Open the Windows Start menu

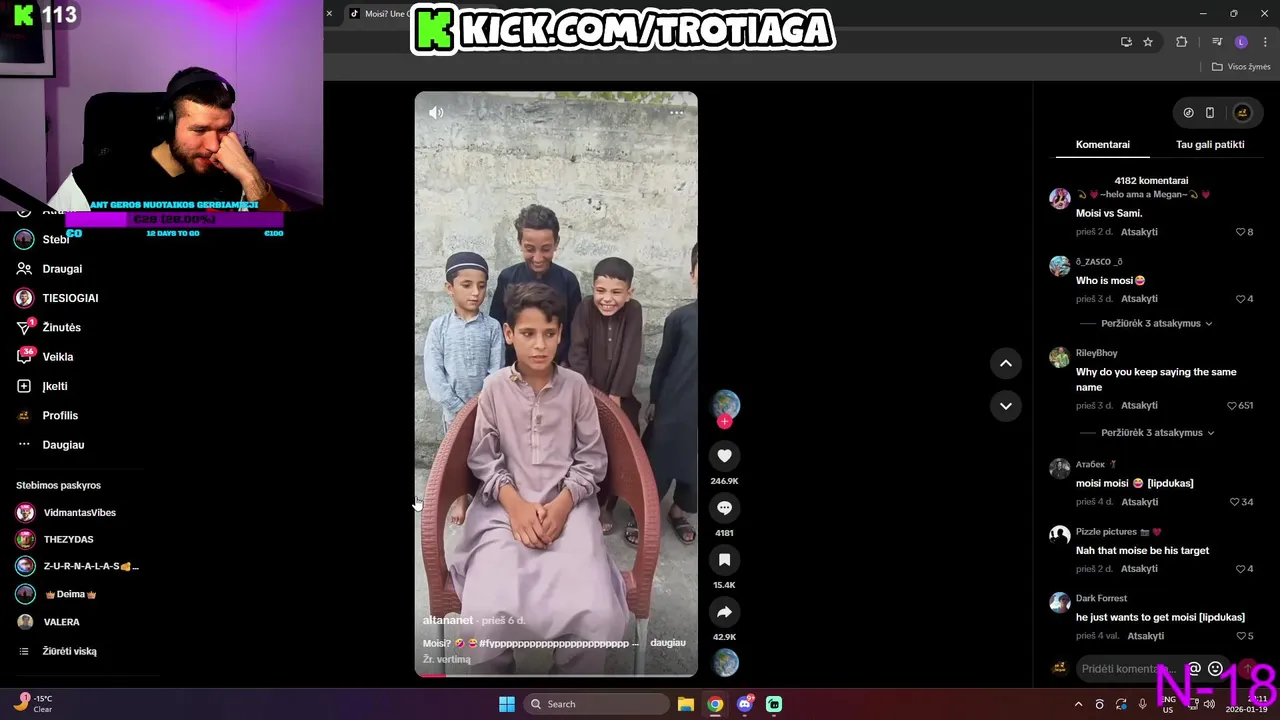[x=507, y=704]
